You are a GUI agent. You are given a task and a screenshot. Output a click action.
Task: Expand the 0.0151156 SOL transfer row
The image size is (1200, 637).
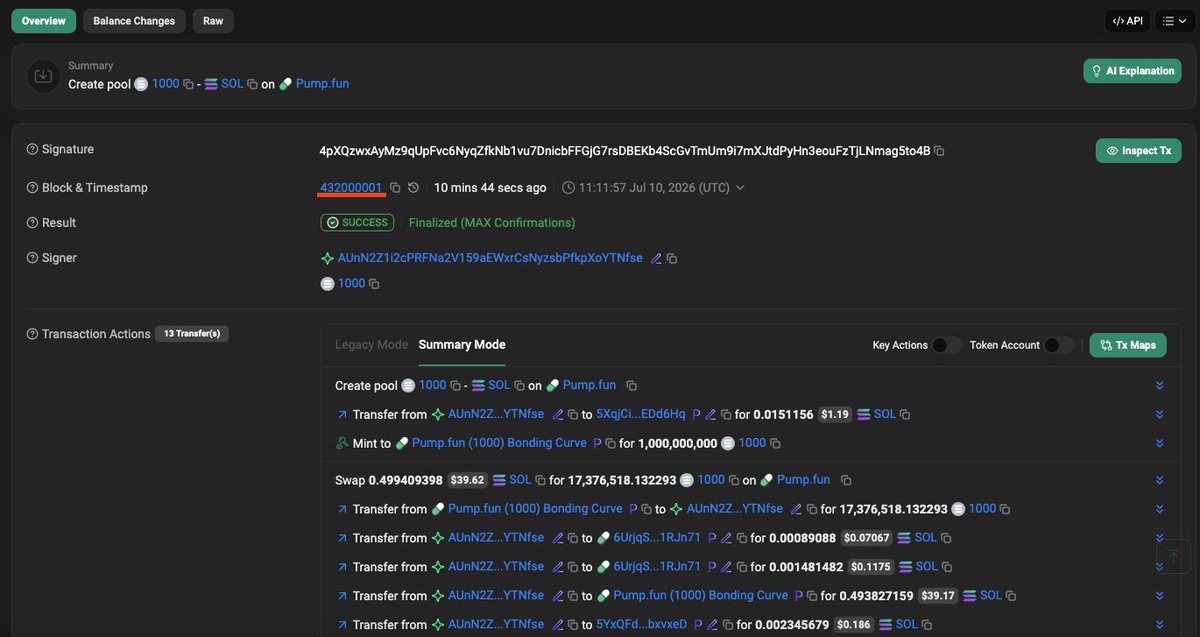click(1159, 414)
